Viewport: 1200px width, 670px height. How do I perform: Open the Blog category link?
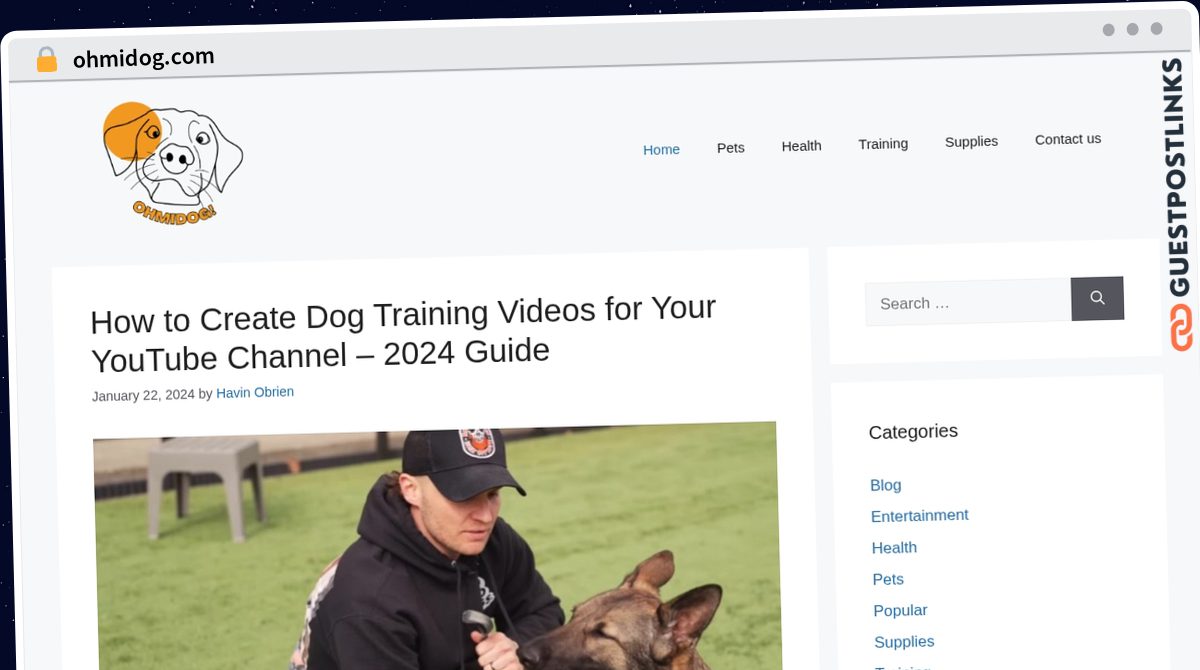pos(886,485)
